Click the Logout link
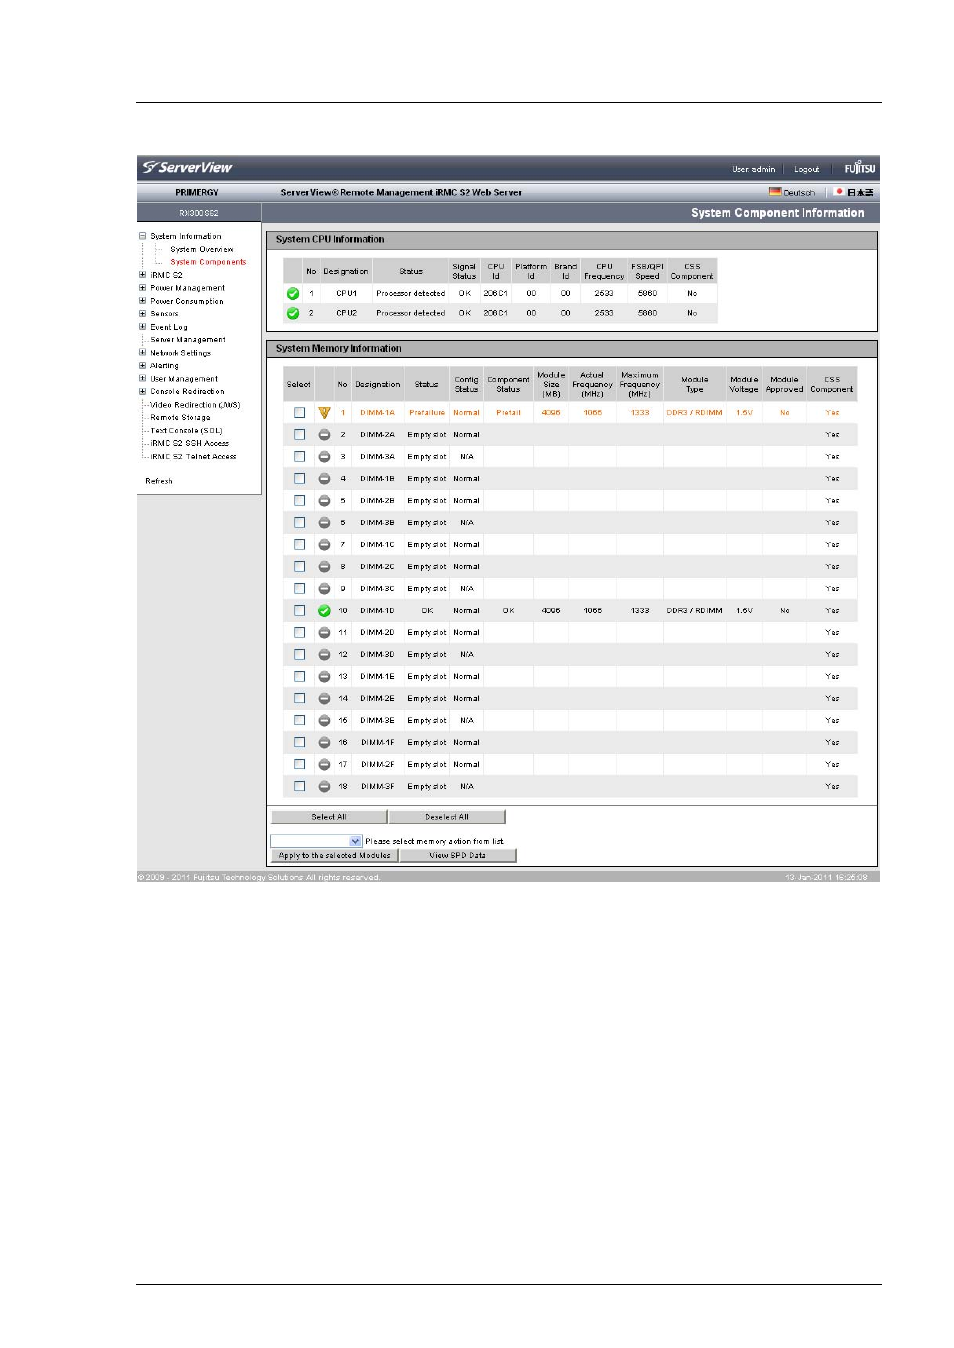Screen dimensions: 954x1348 coord(807,169)
